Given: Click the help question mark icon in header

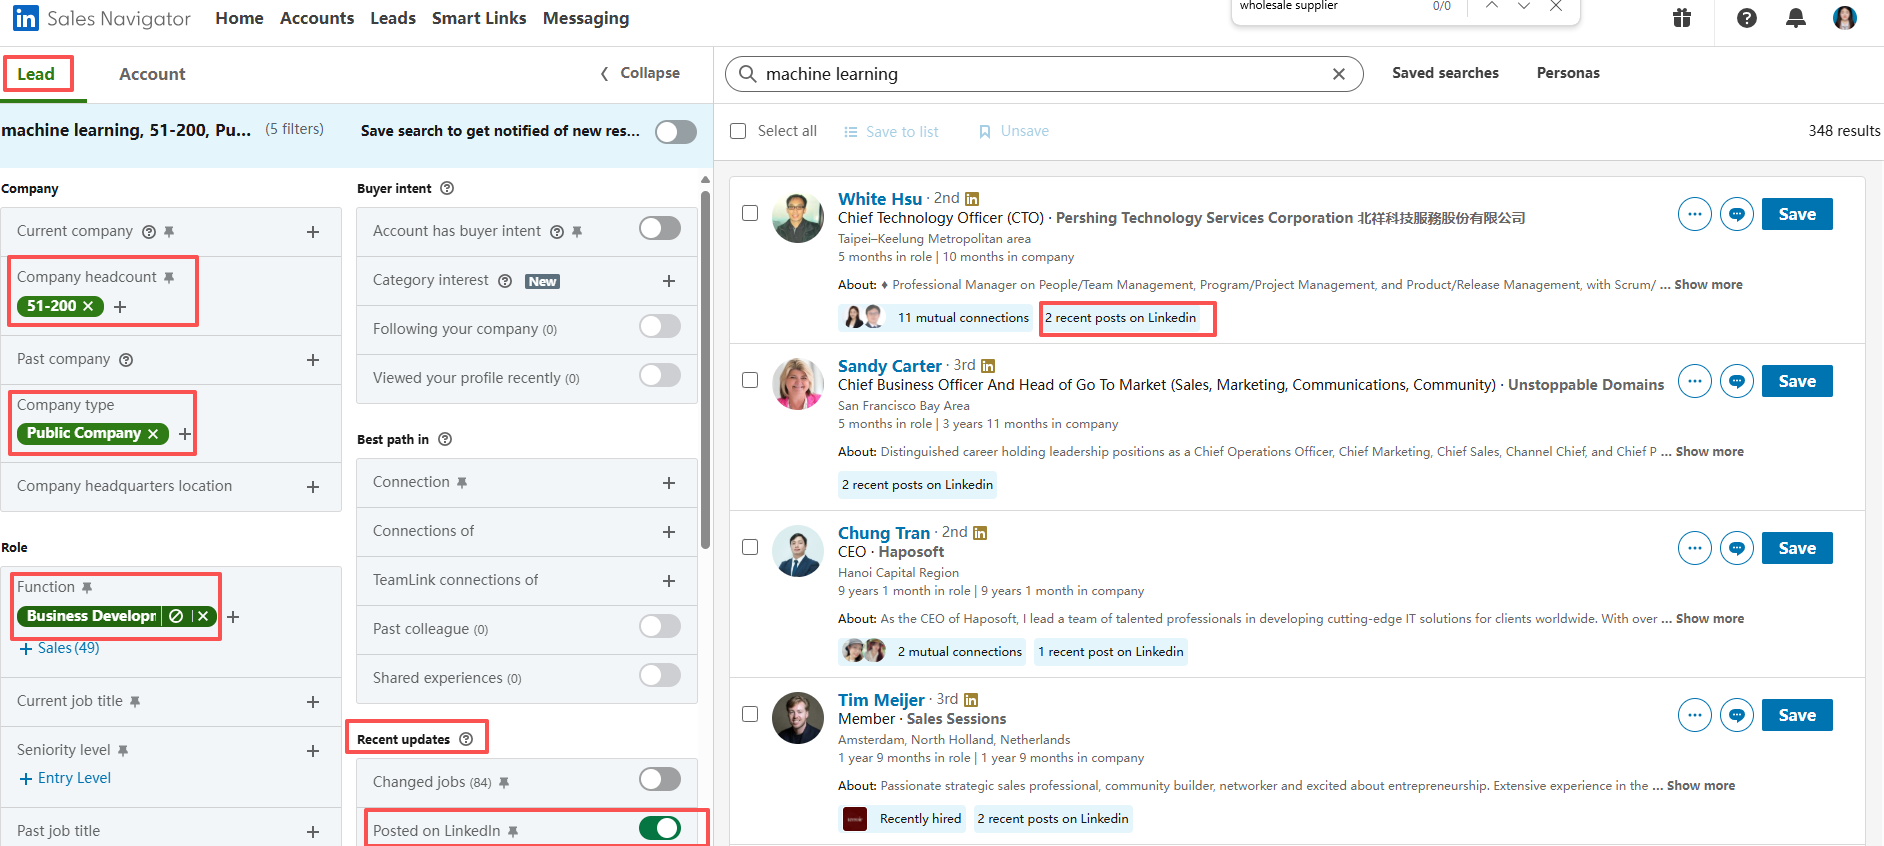Looking at the screenshot, I should (1747, 18).
